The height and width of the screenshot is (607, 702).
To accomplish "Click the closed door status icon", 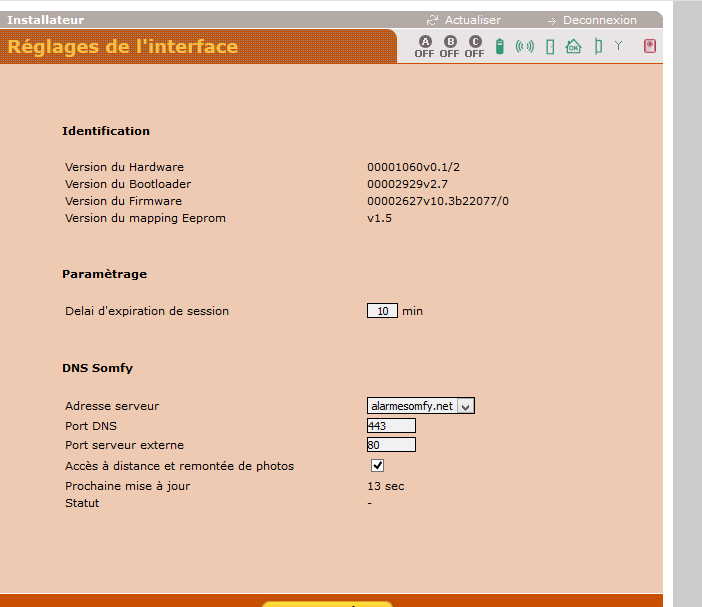I will [x=549, y=46].
